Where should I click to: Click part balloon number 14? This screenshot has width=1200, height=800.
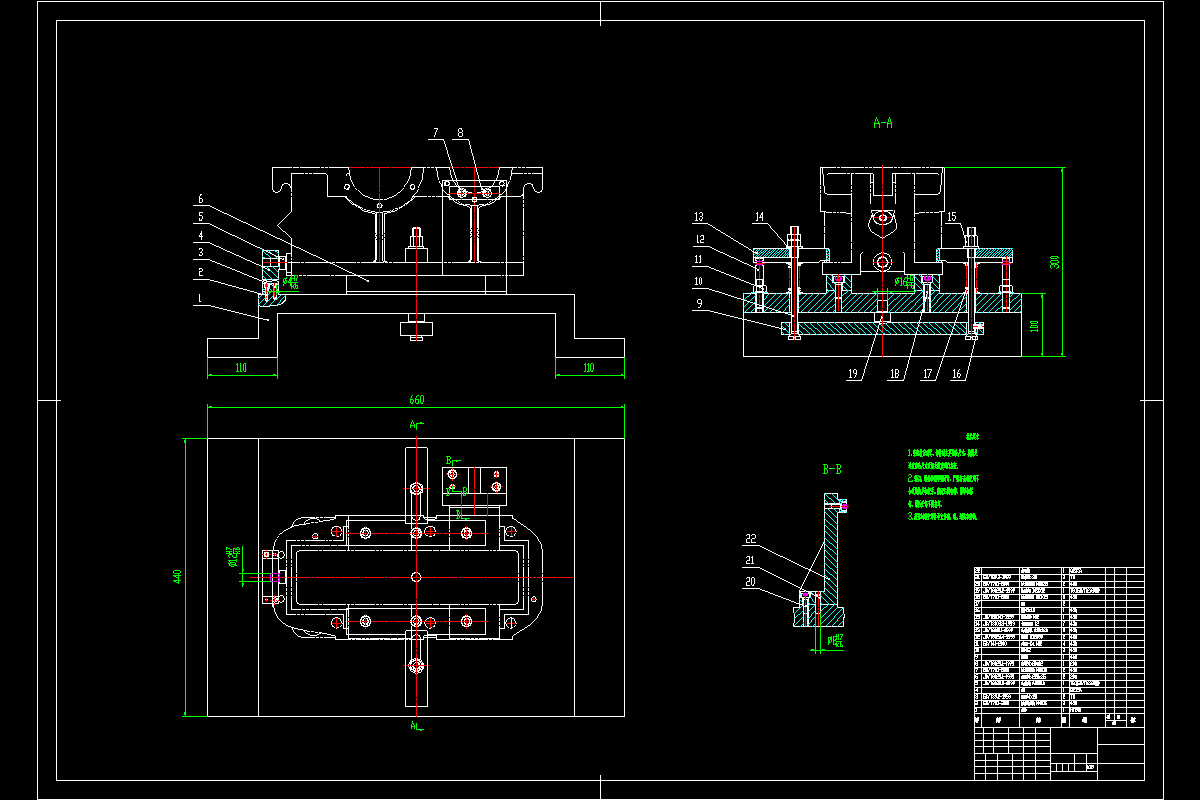759,217
